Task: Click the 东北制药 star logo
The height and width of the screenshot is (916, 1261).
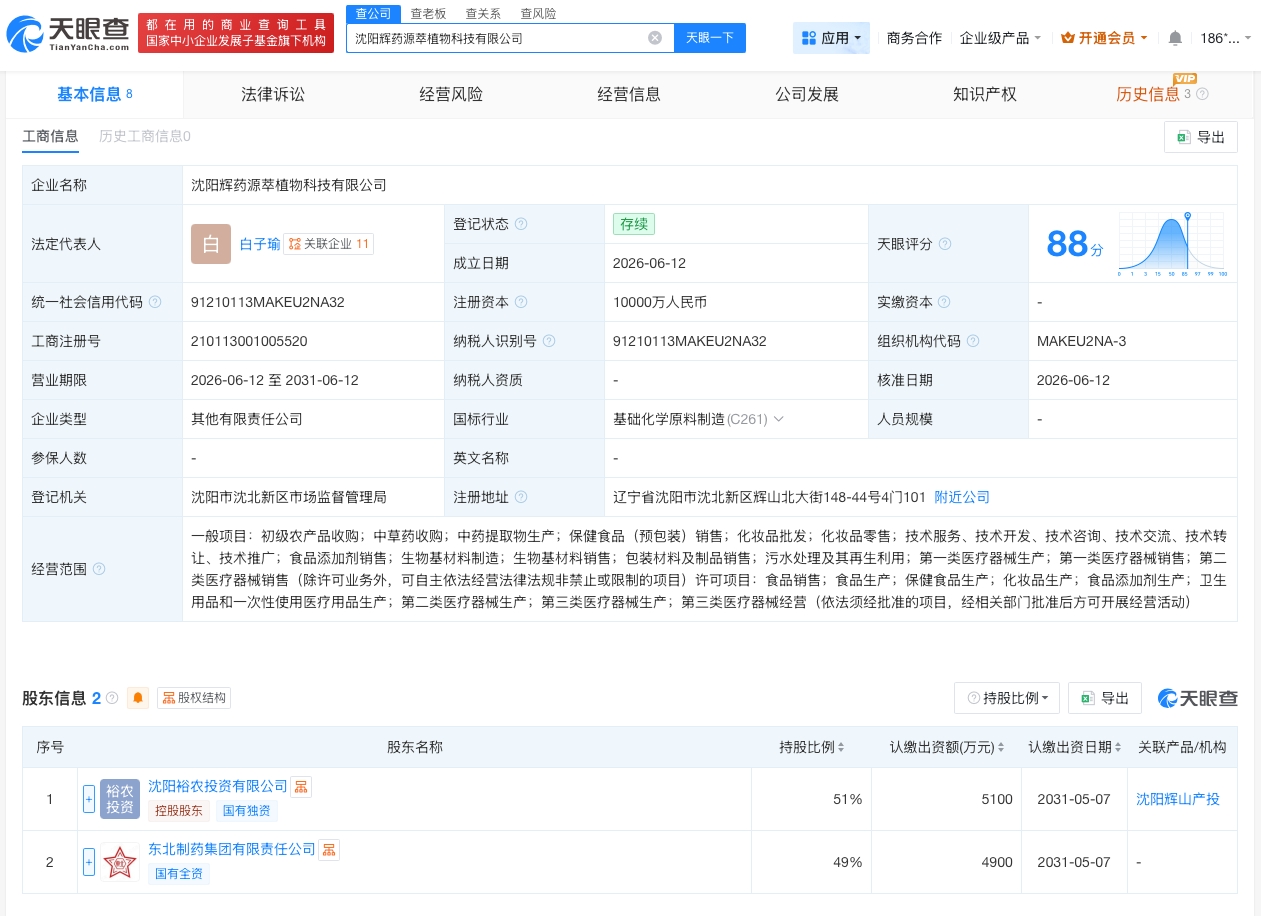Action: coord(120,862)
